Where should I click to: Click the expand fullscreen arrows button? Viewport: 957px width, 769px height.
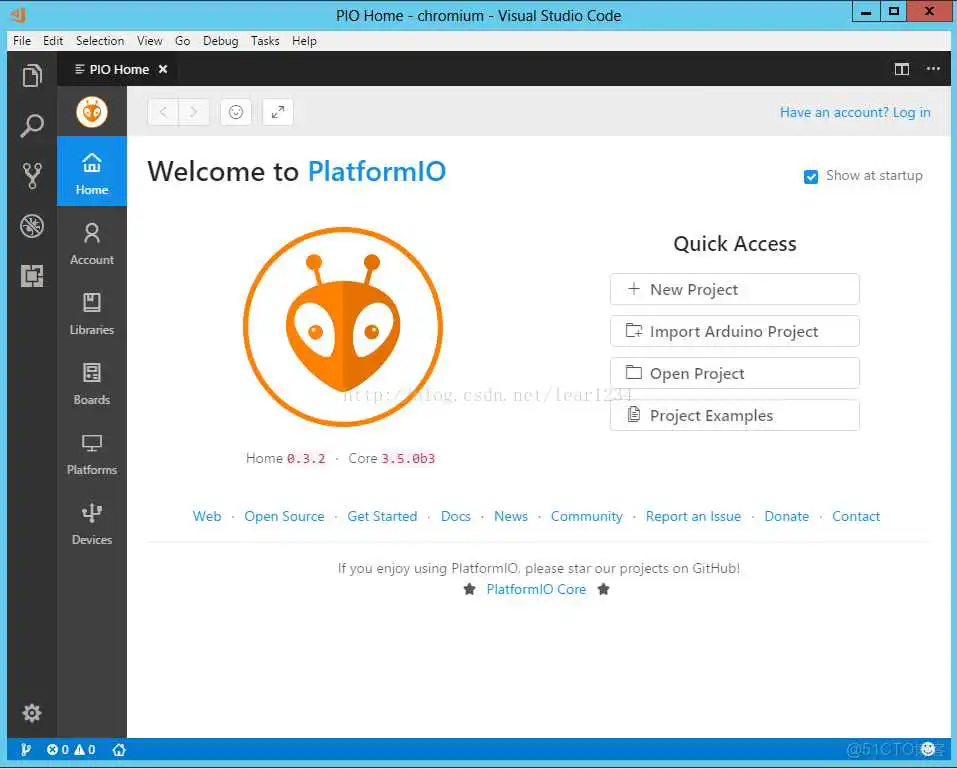pyautogui.click(x=278, y=112)
